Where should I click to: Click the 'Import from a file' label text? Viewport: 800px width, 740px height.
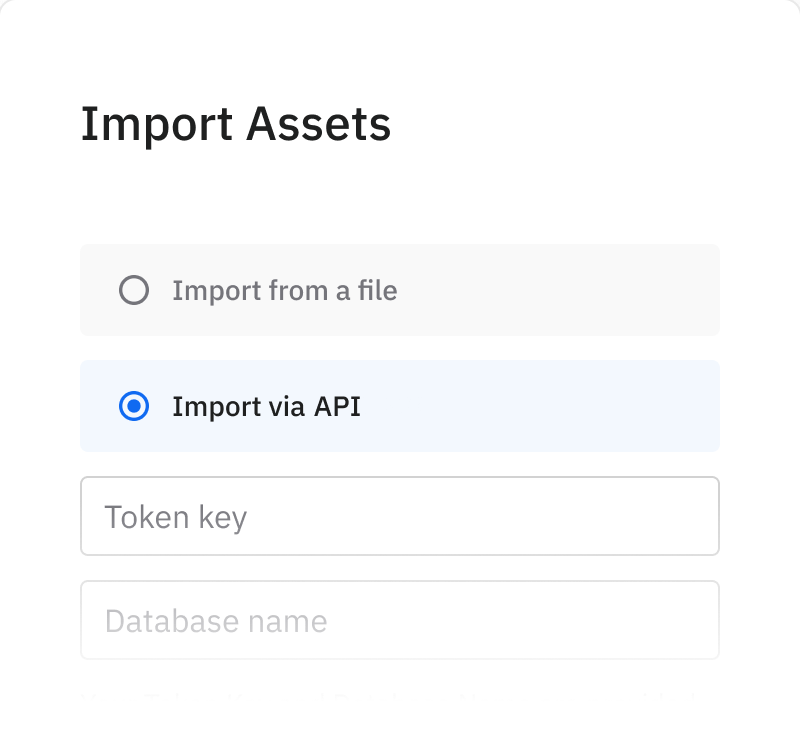[284, 290]
